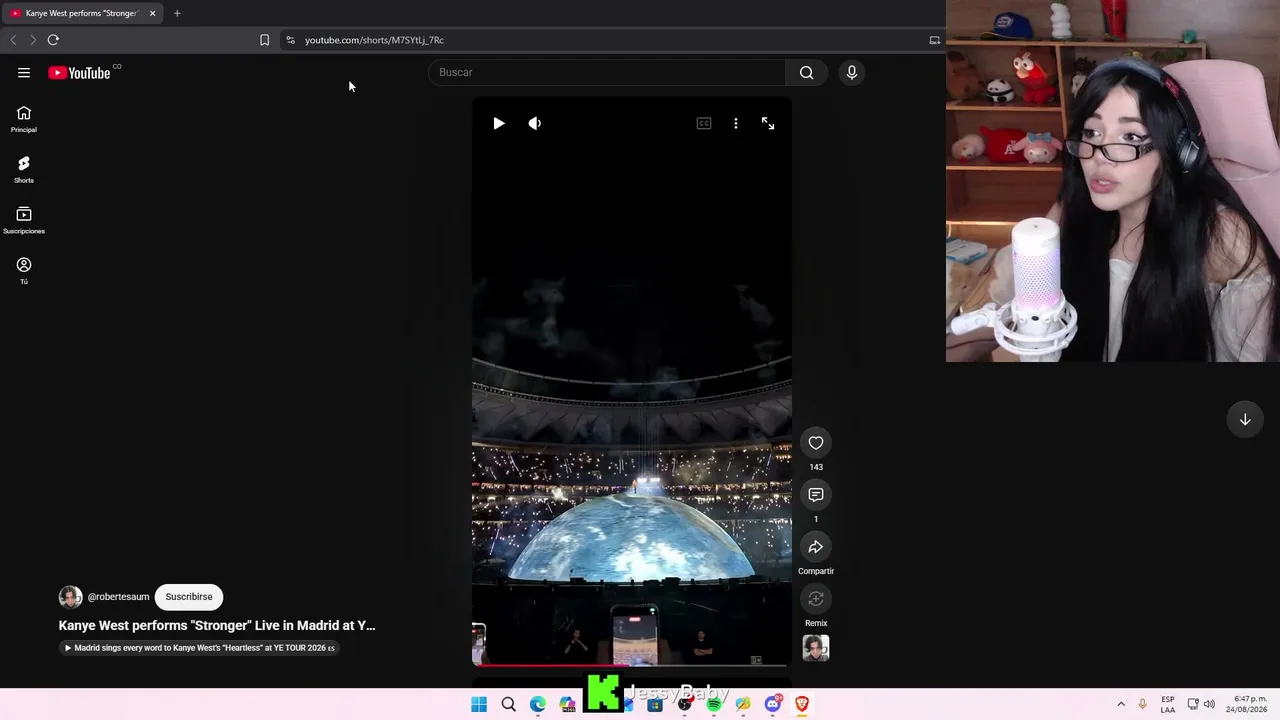Open the @robertesaum channel link
The image size is (1280, 720).
tap(118, 597)
